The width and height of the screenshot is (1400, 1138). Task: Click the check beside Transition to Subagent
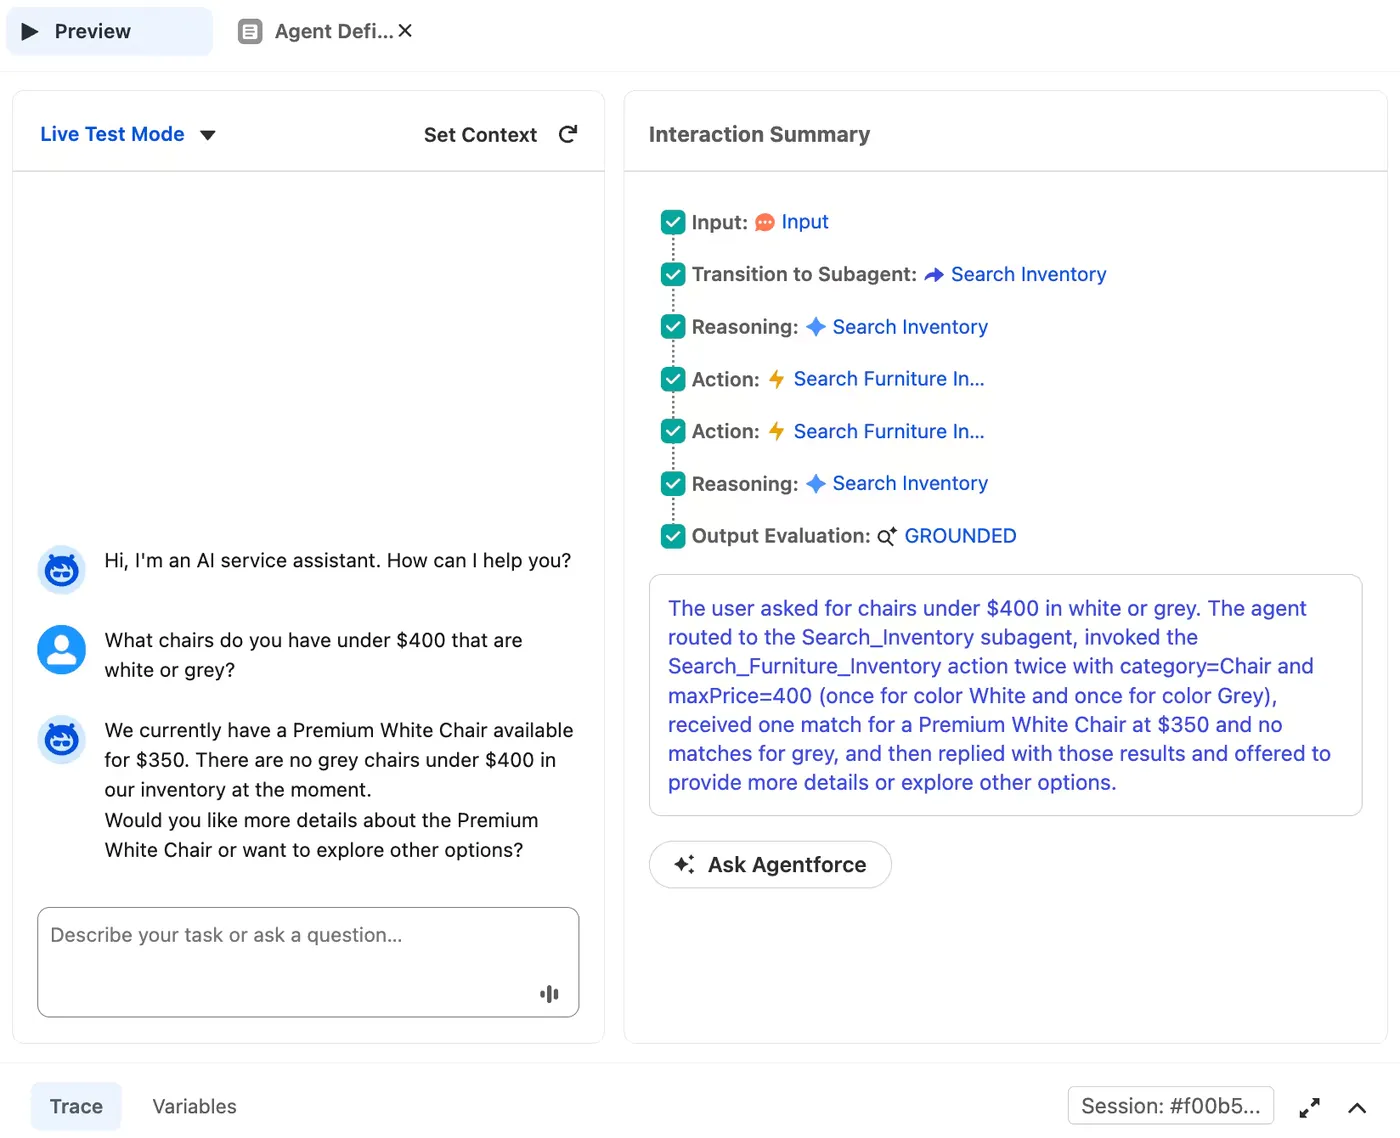pyautogui.click(x=673, y=274)
